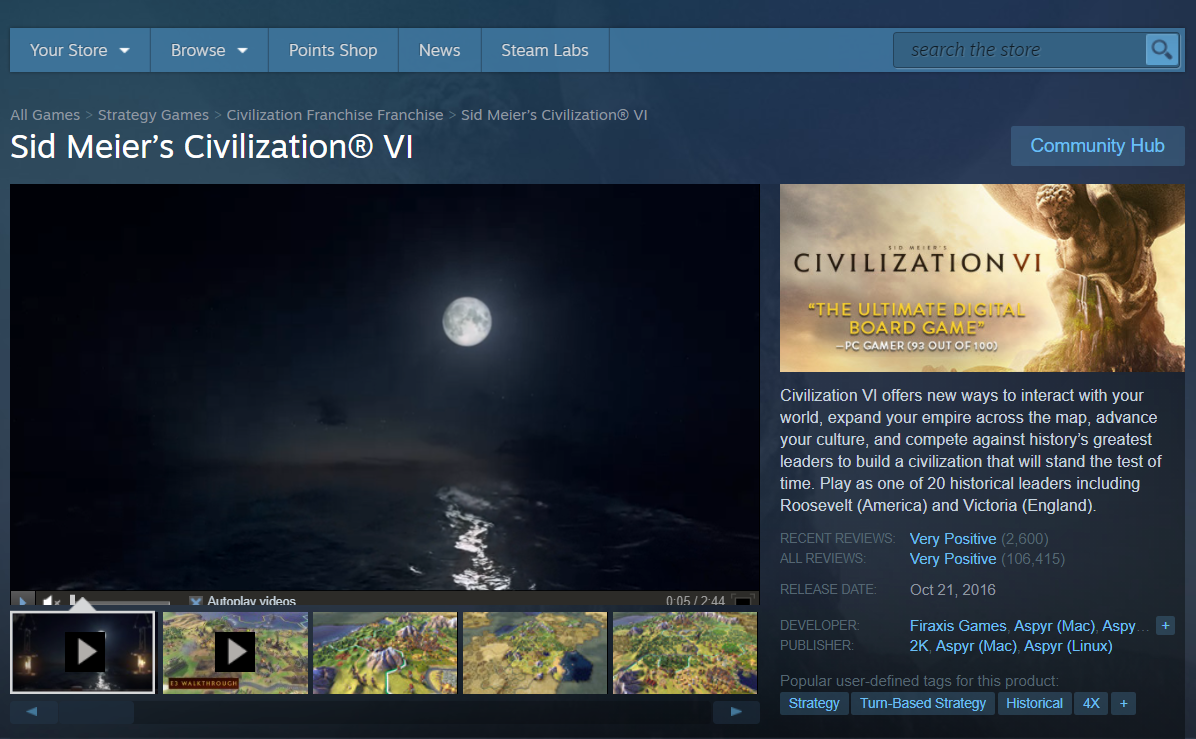Open the Your Store dropdown
Image resolution: width=1196 pixels, height=739 pixels.
[80, 50]
